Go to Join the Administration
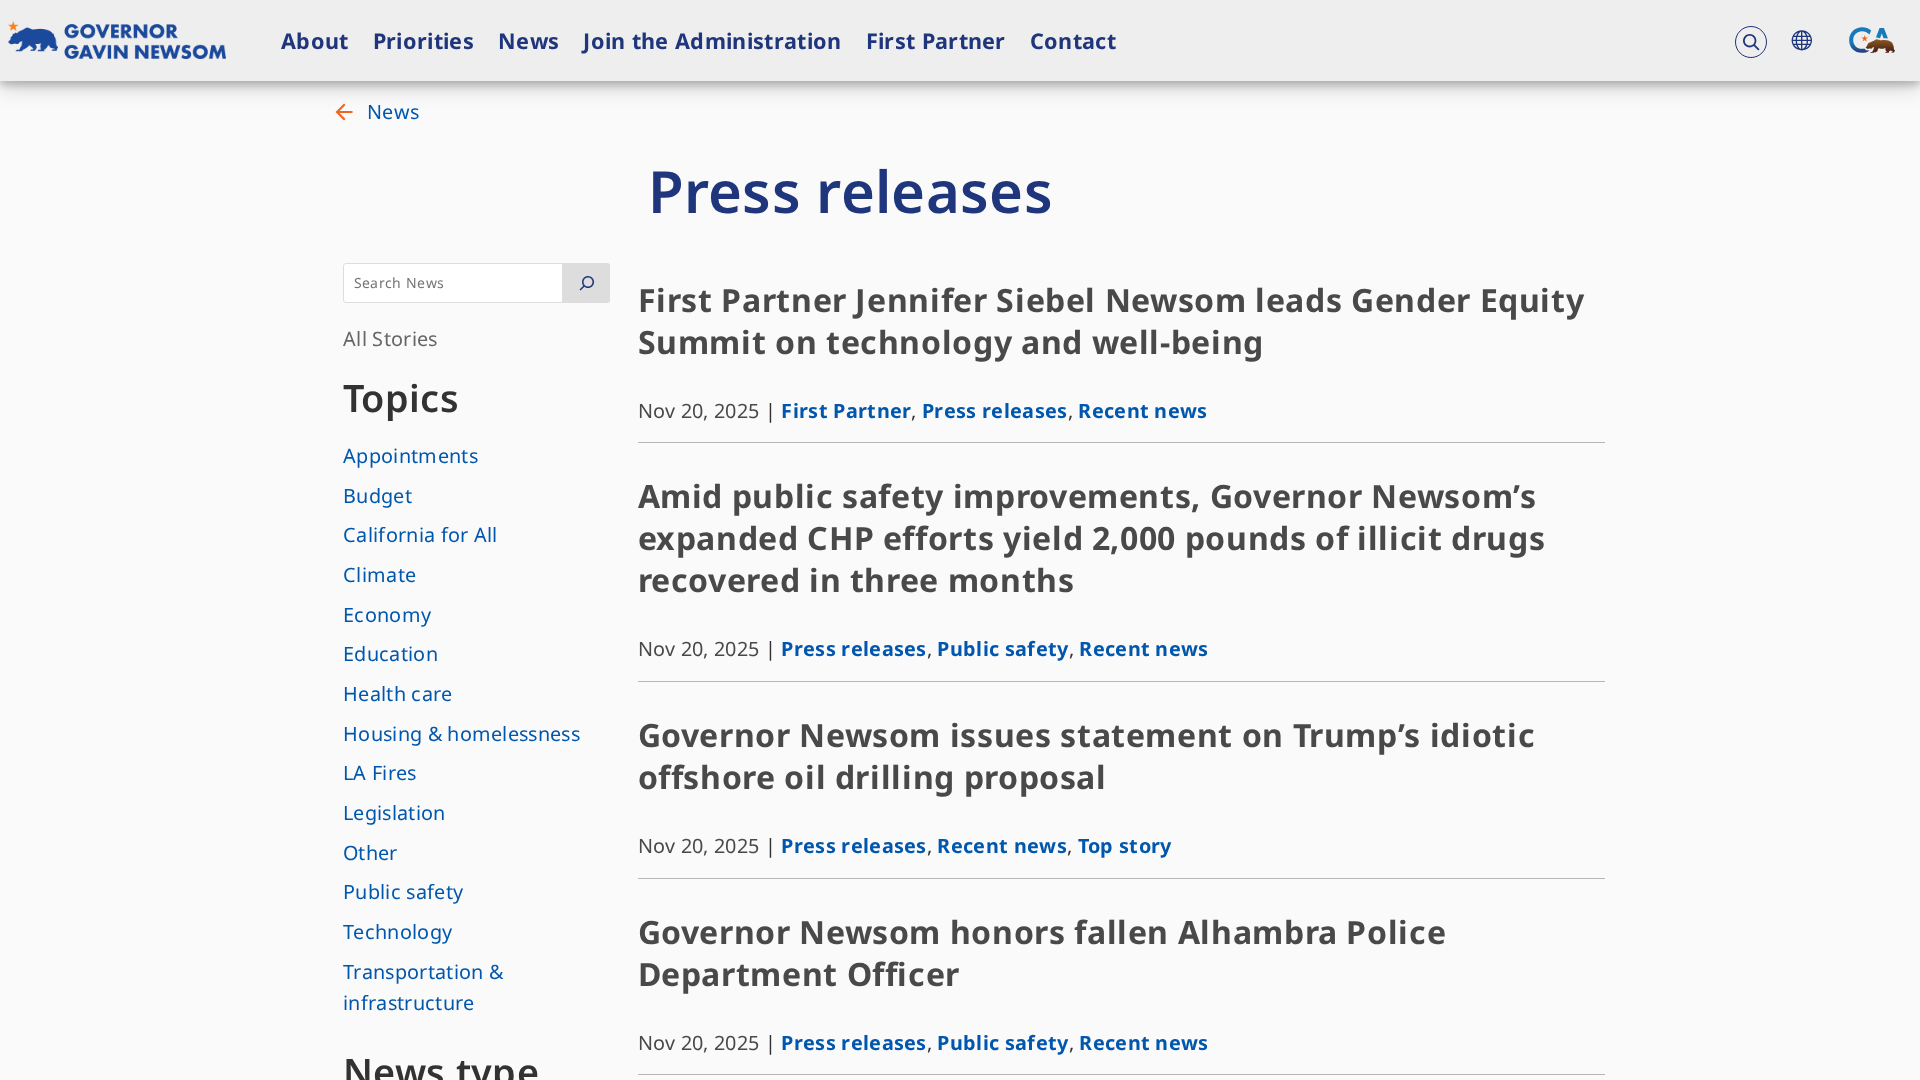 pos(711,41)
